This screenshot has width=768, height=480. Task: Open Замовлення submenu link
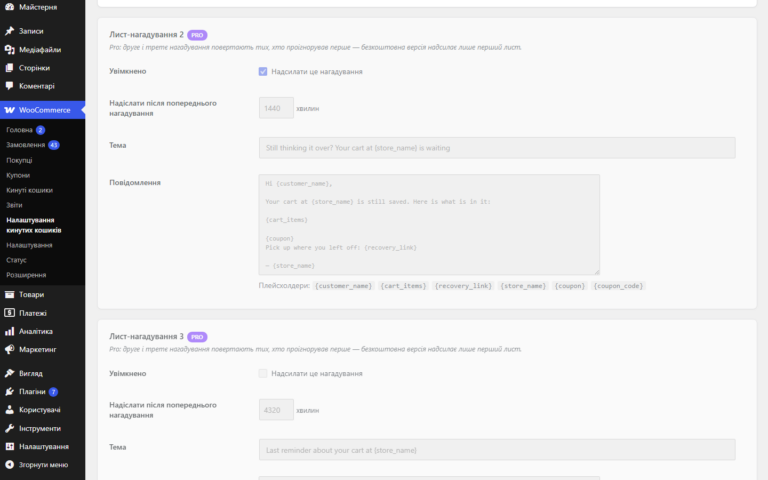click(25, 145)
